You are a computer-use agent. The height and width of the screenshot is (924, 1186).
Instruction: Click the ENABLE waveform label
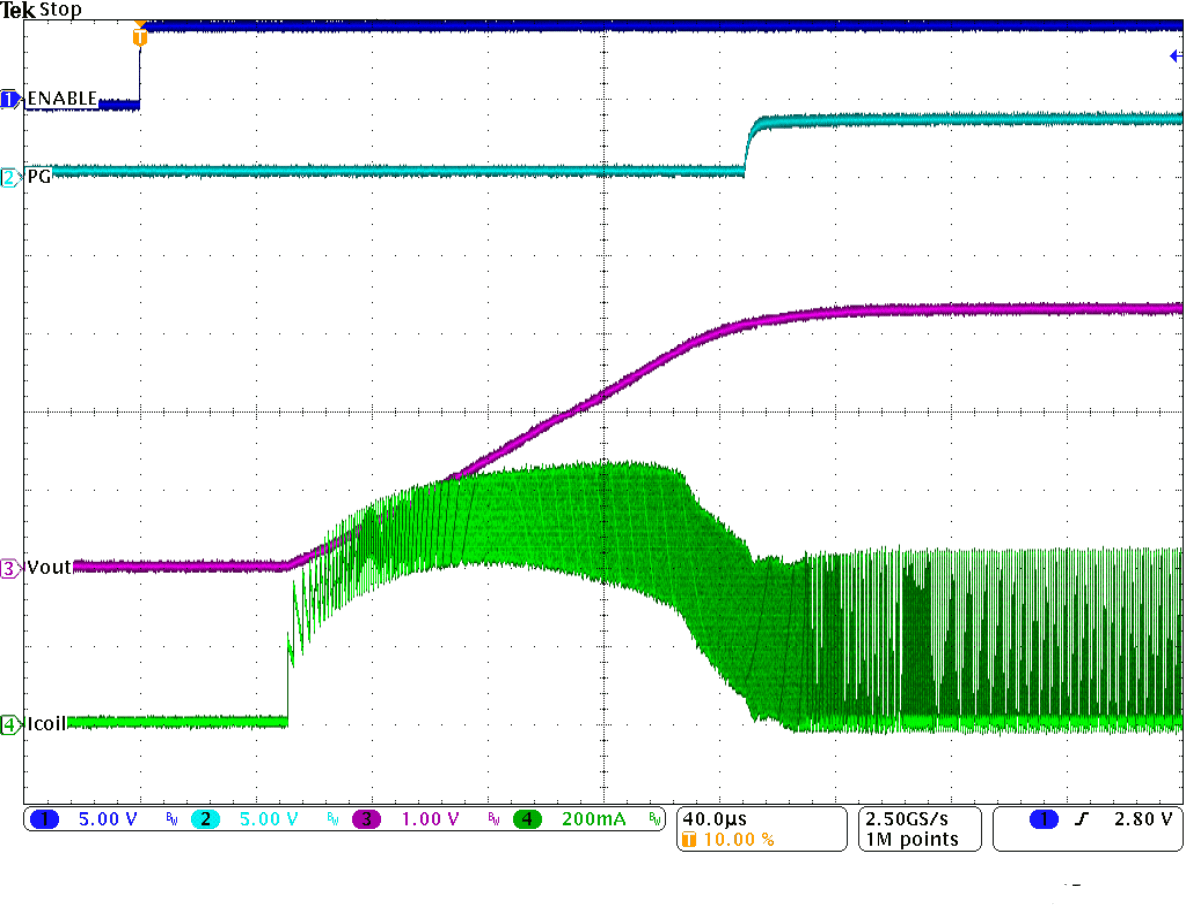pyautogui.click(x=62, y=99)
